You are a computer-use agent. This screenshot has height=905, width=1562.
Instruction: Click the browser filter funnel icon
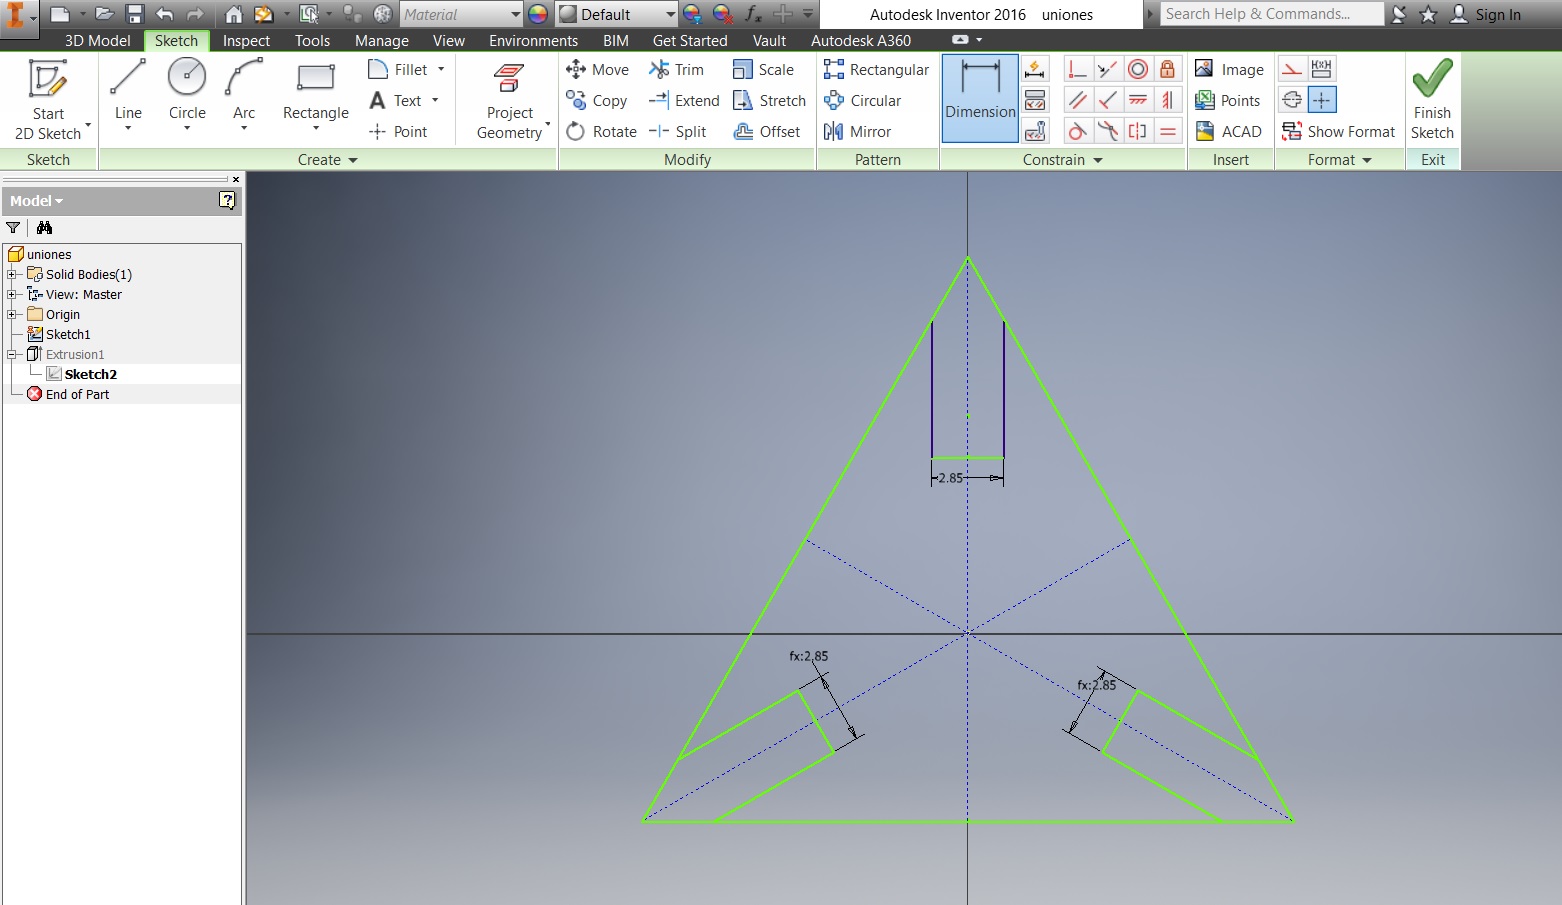(x=13, y=228)
